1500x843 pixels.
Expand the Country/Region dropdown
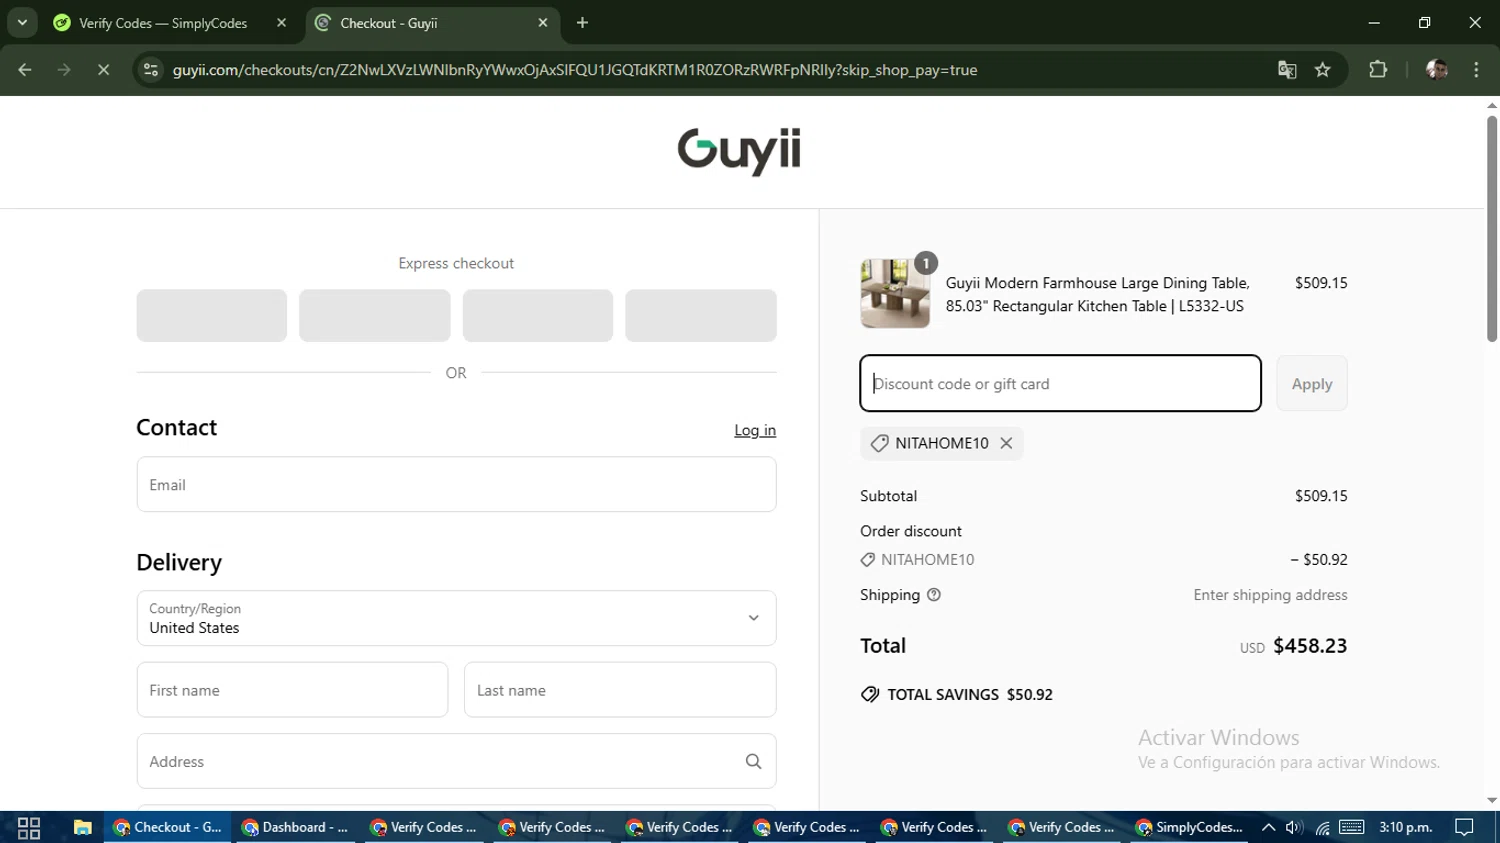[456, 618]
